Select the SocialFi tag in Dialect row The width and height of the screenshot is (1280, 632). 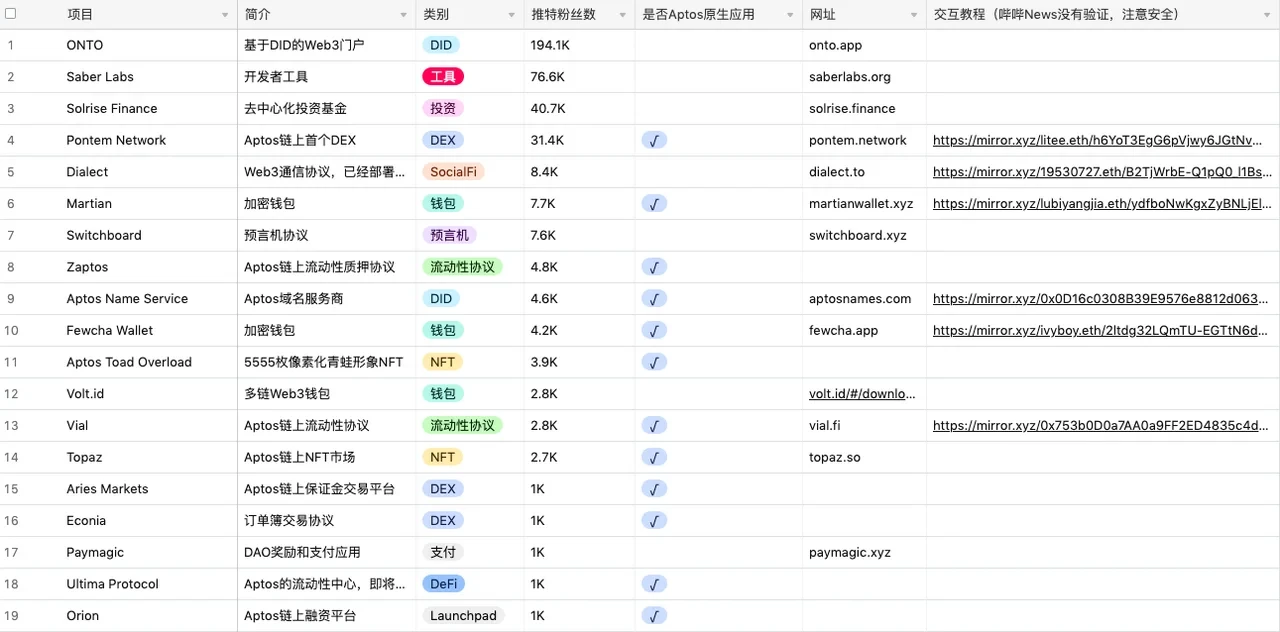coord(453,172)
